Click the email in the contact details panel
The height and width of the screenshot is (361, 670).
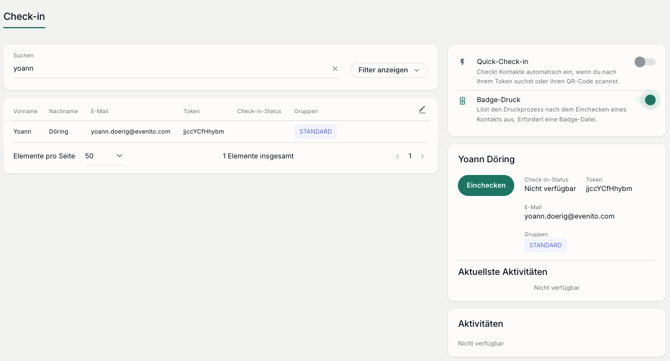[x=569, y=217]
